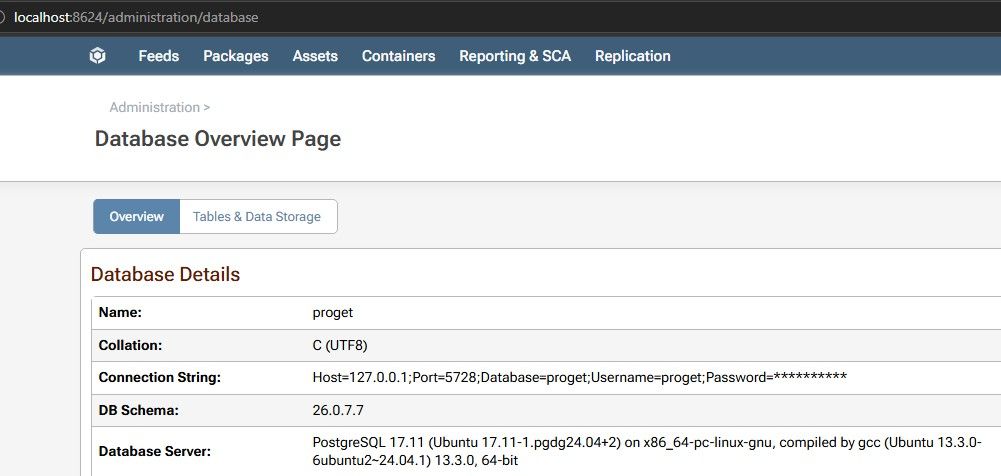1001x476 pixels.
Task: Click the PostgreSQL 17.11 server version text
Action: click(647, 451)
